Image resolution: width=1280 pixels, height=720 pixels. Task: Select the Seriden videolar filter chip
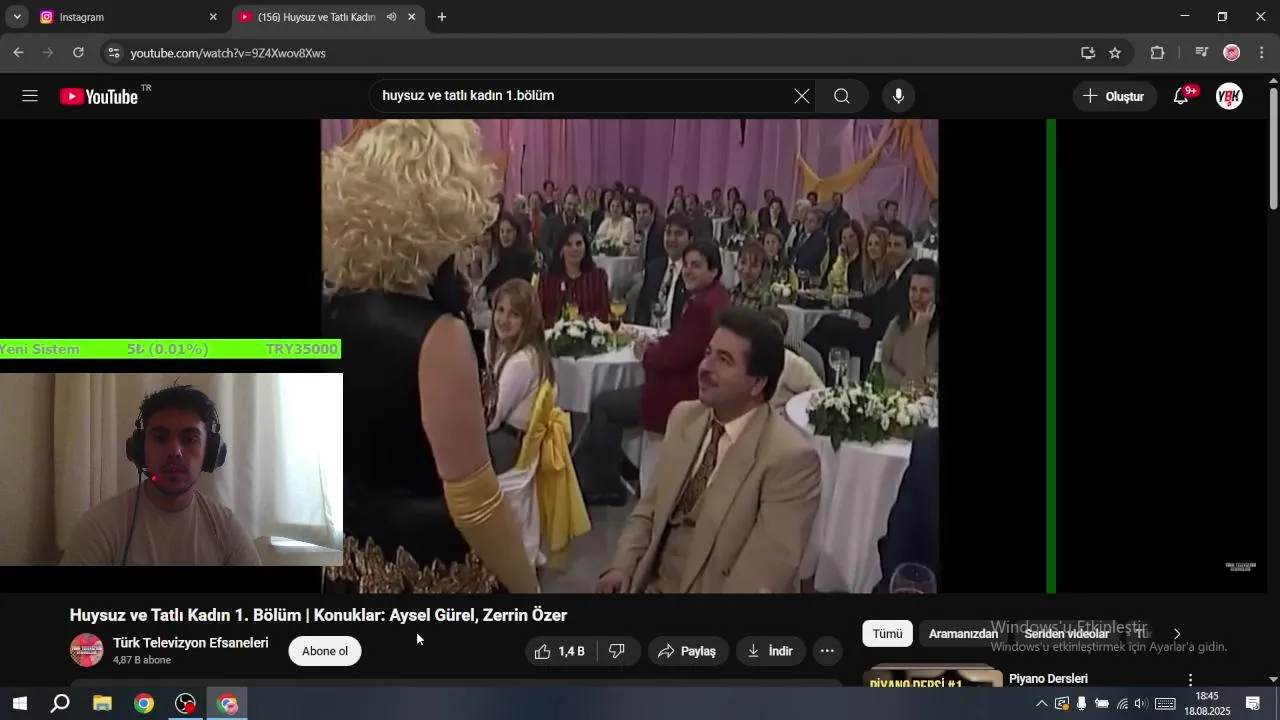[x=1066, y=634]
